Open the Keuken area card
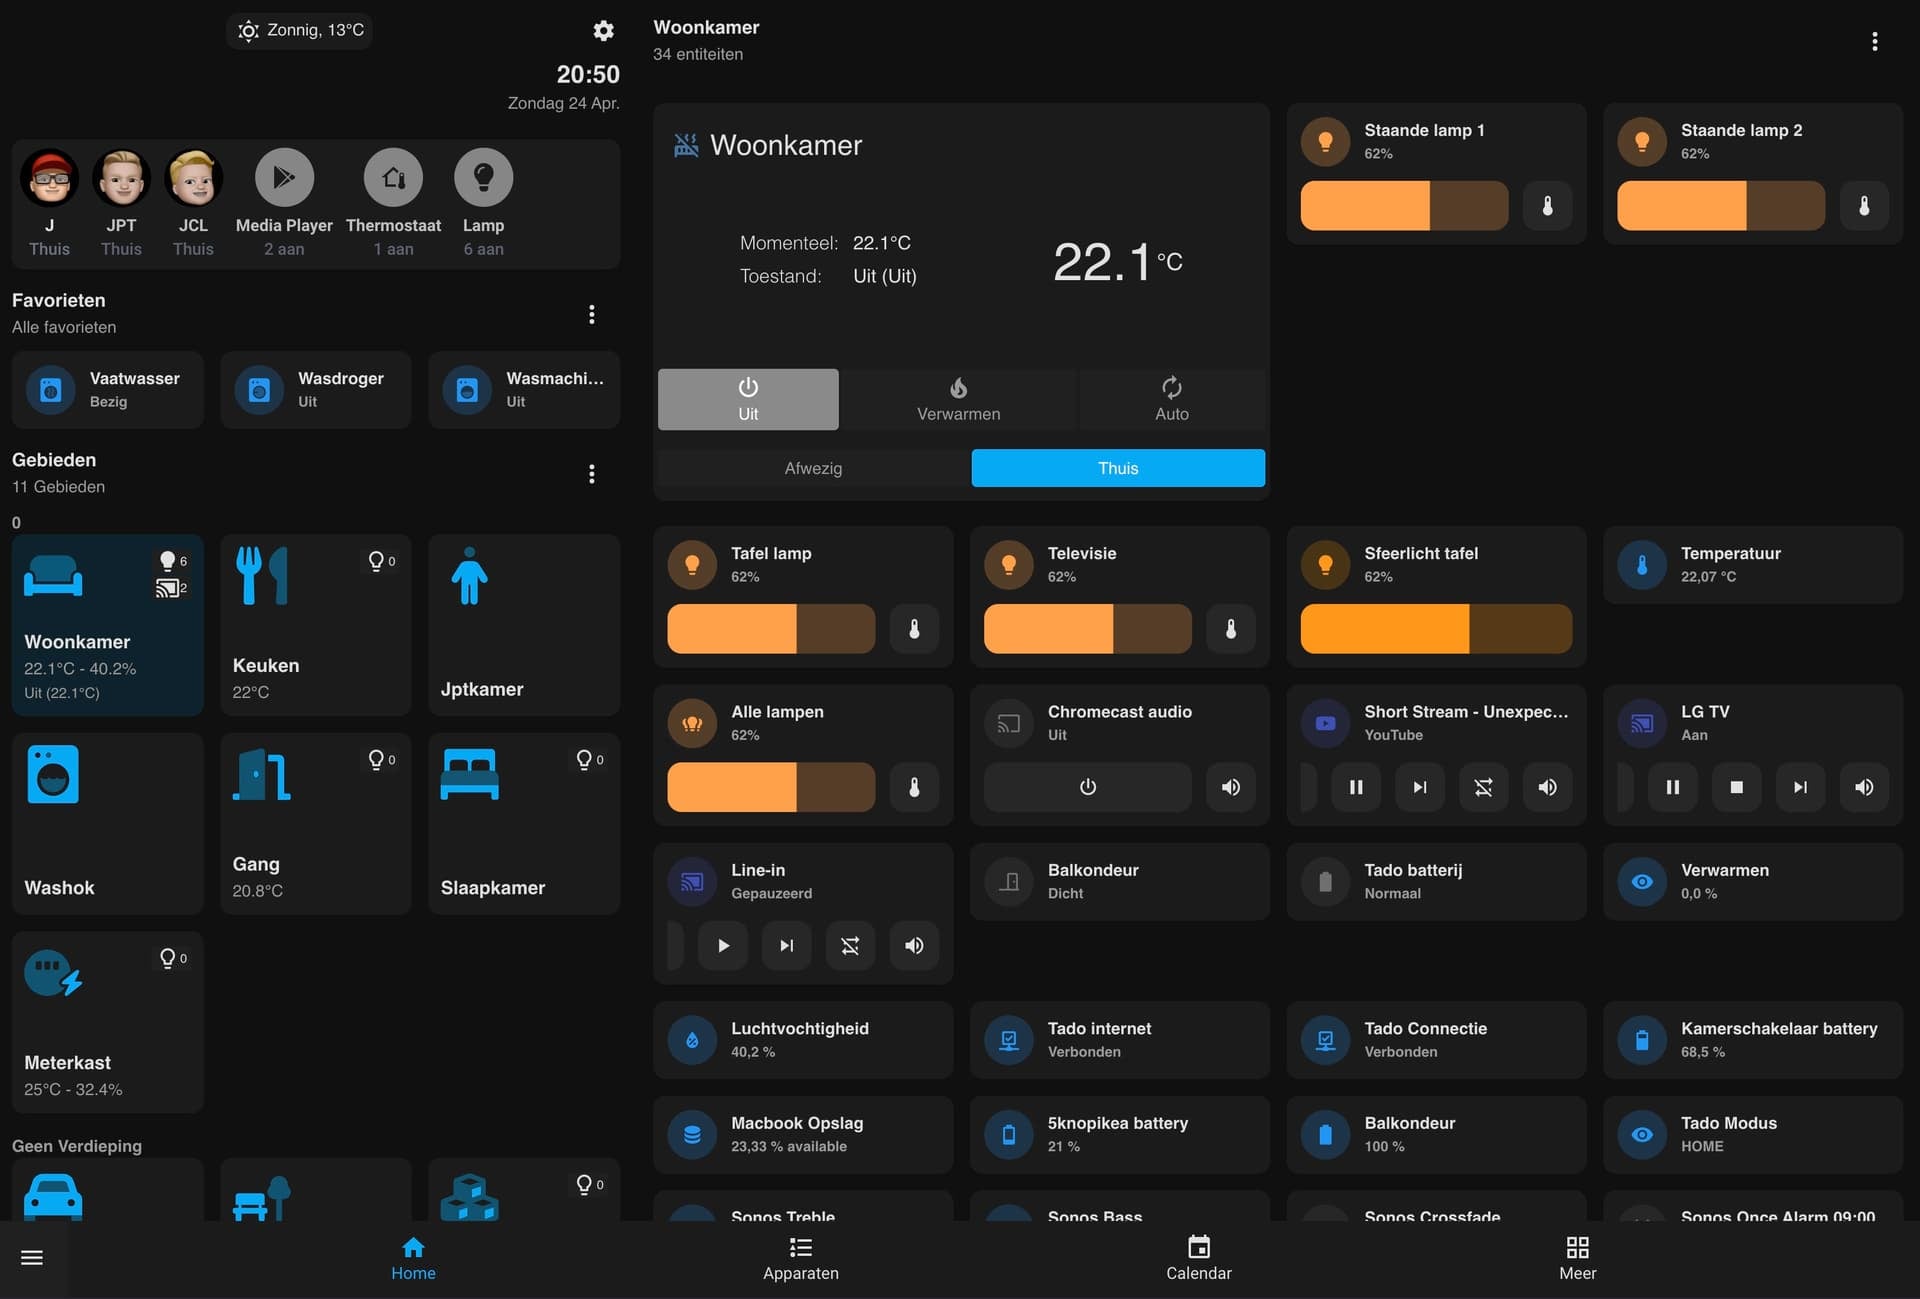The width and height of the screenshot is (1920, 1299). [x=315, y=624]
